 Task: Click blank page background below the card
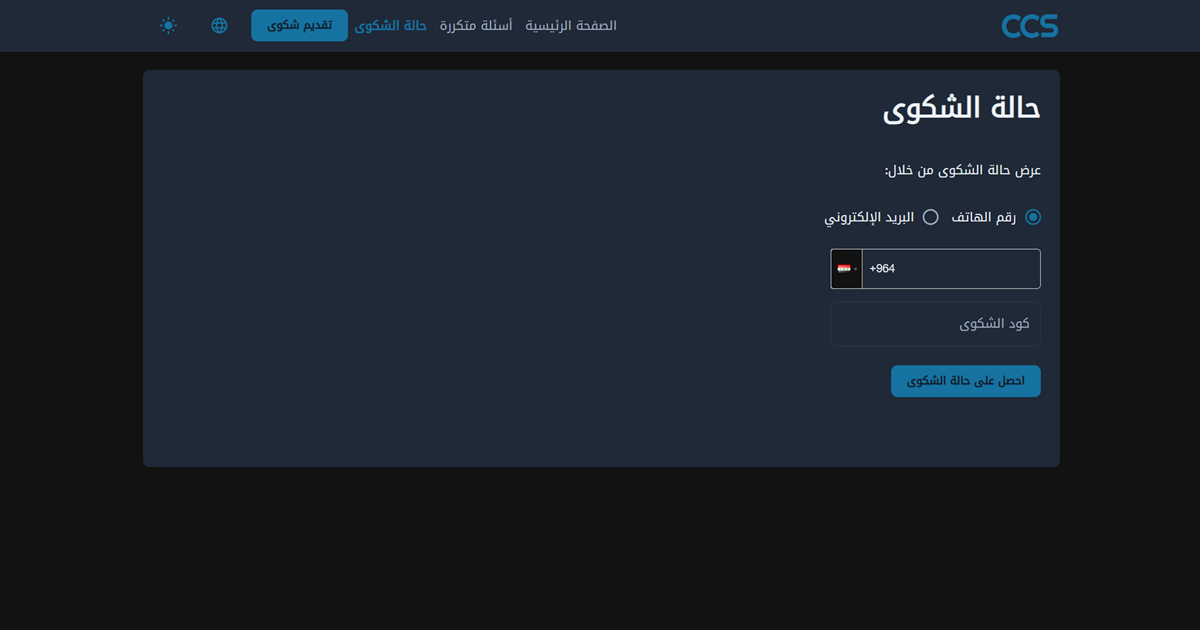click(x=600, y=550)
